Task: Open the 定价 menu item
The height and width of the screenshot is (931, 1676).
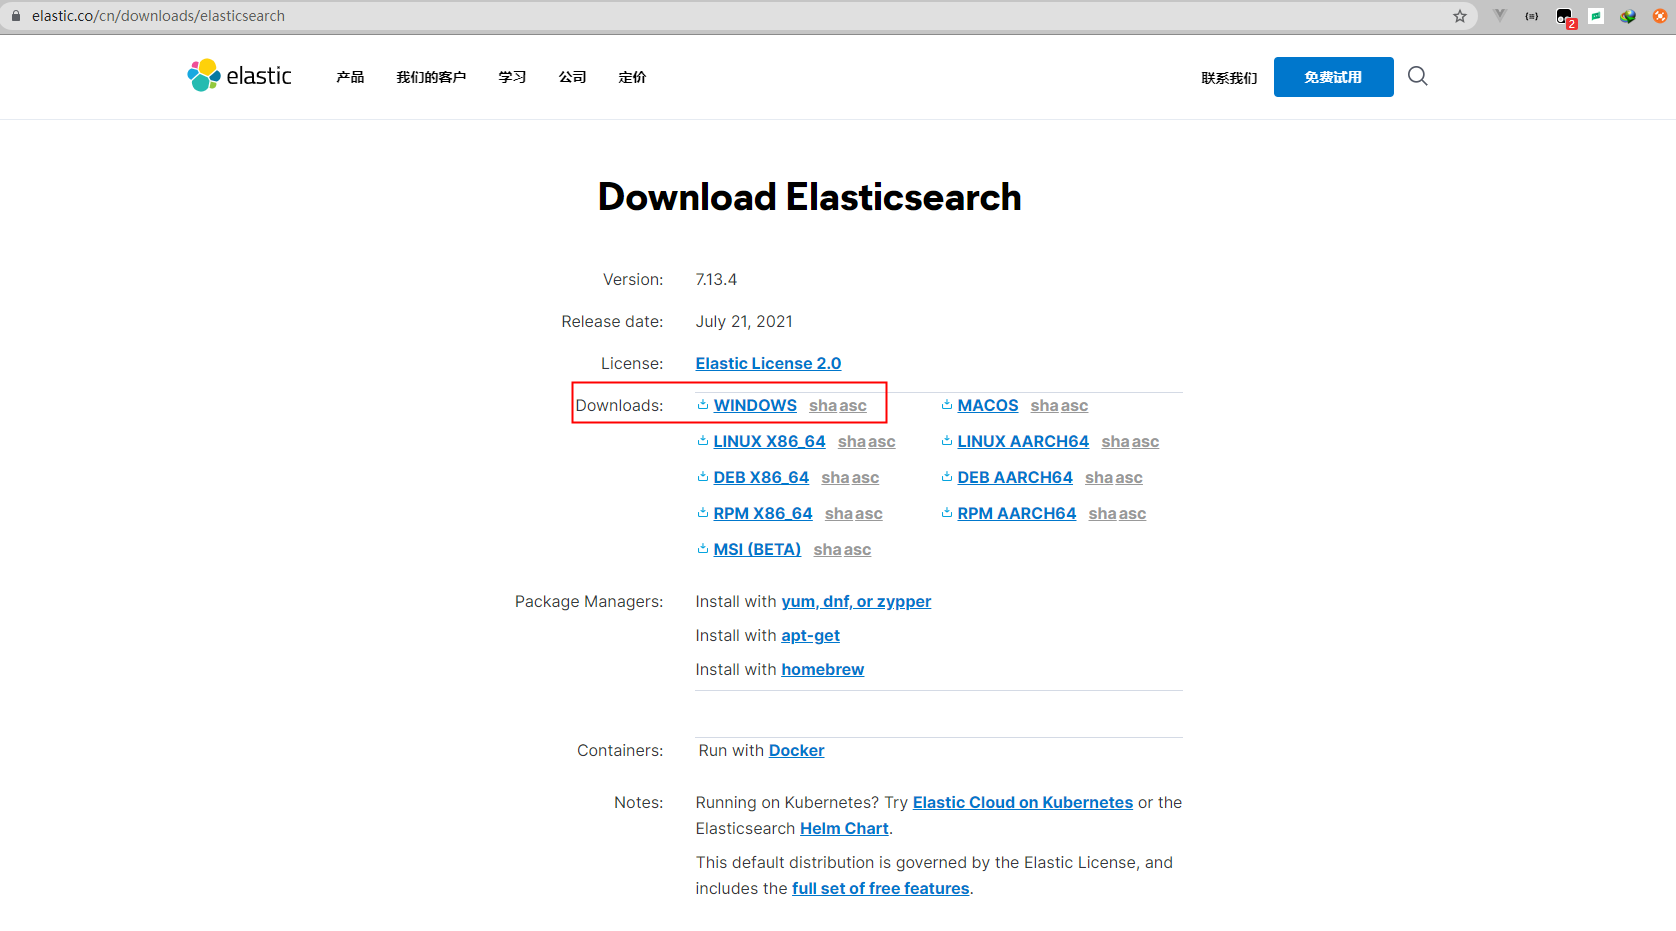Action: click(x=632, y=77)
